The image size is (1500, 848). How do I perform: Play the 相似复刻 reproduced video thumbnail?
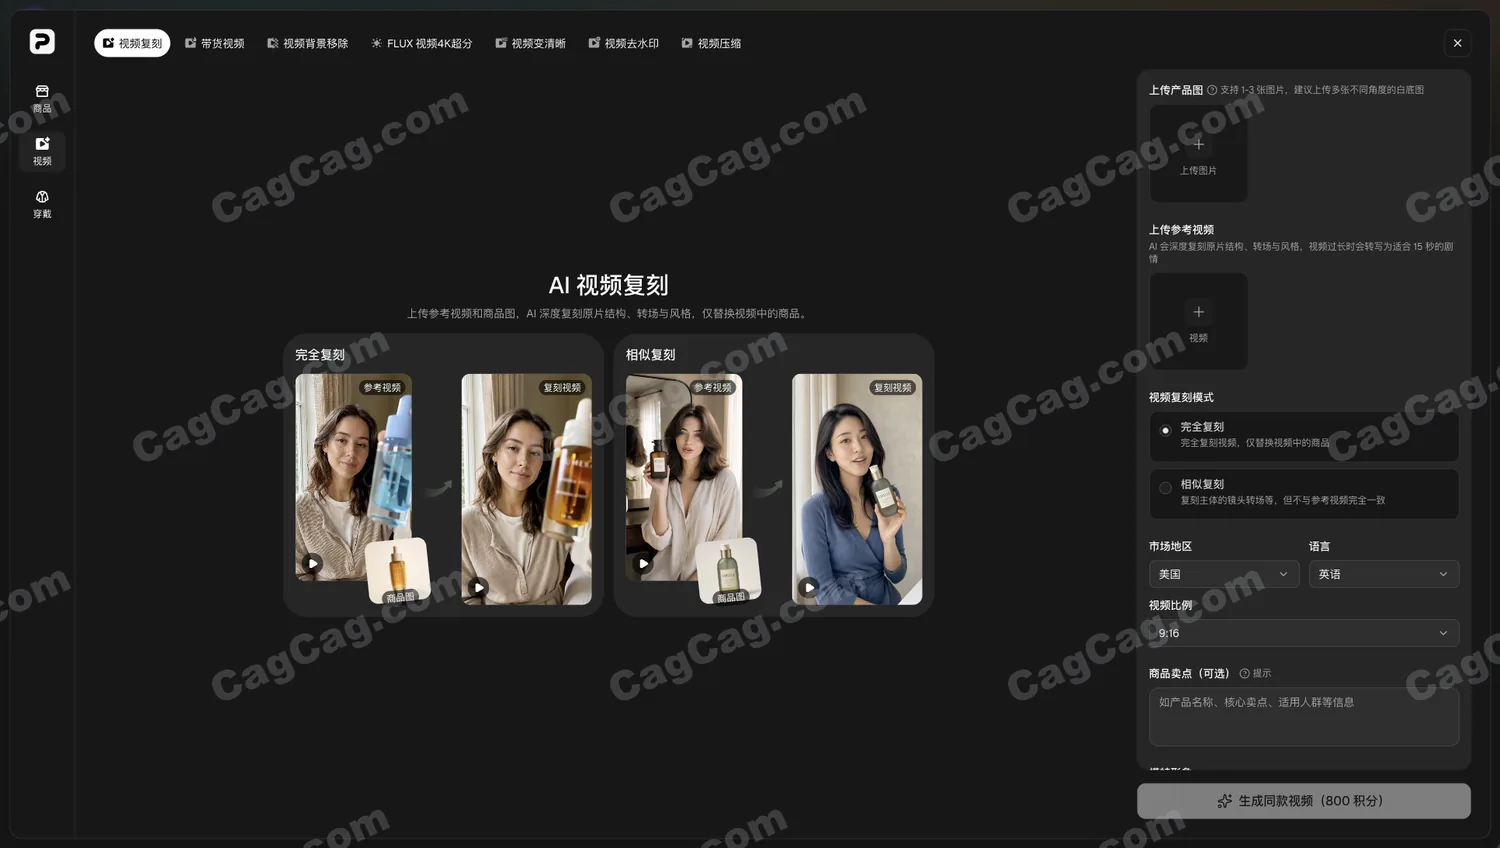point(808,587)
